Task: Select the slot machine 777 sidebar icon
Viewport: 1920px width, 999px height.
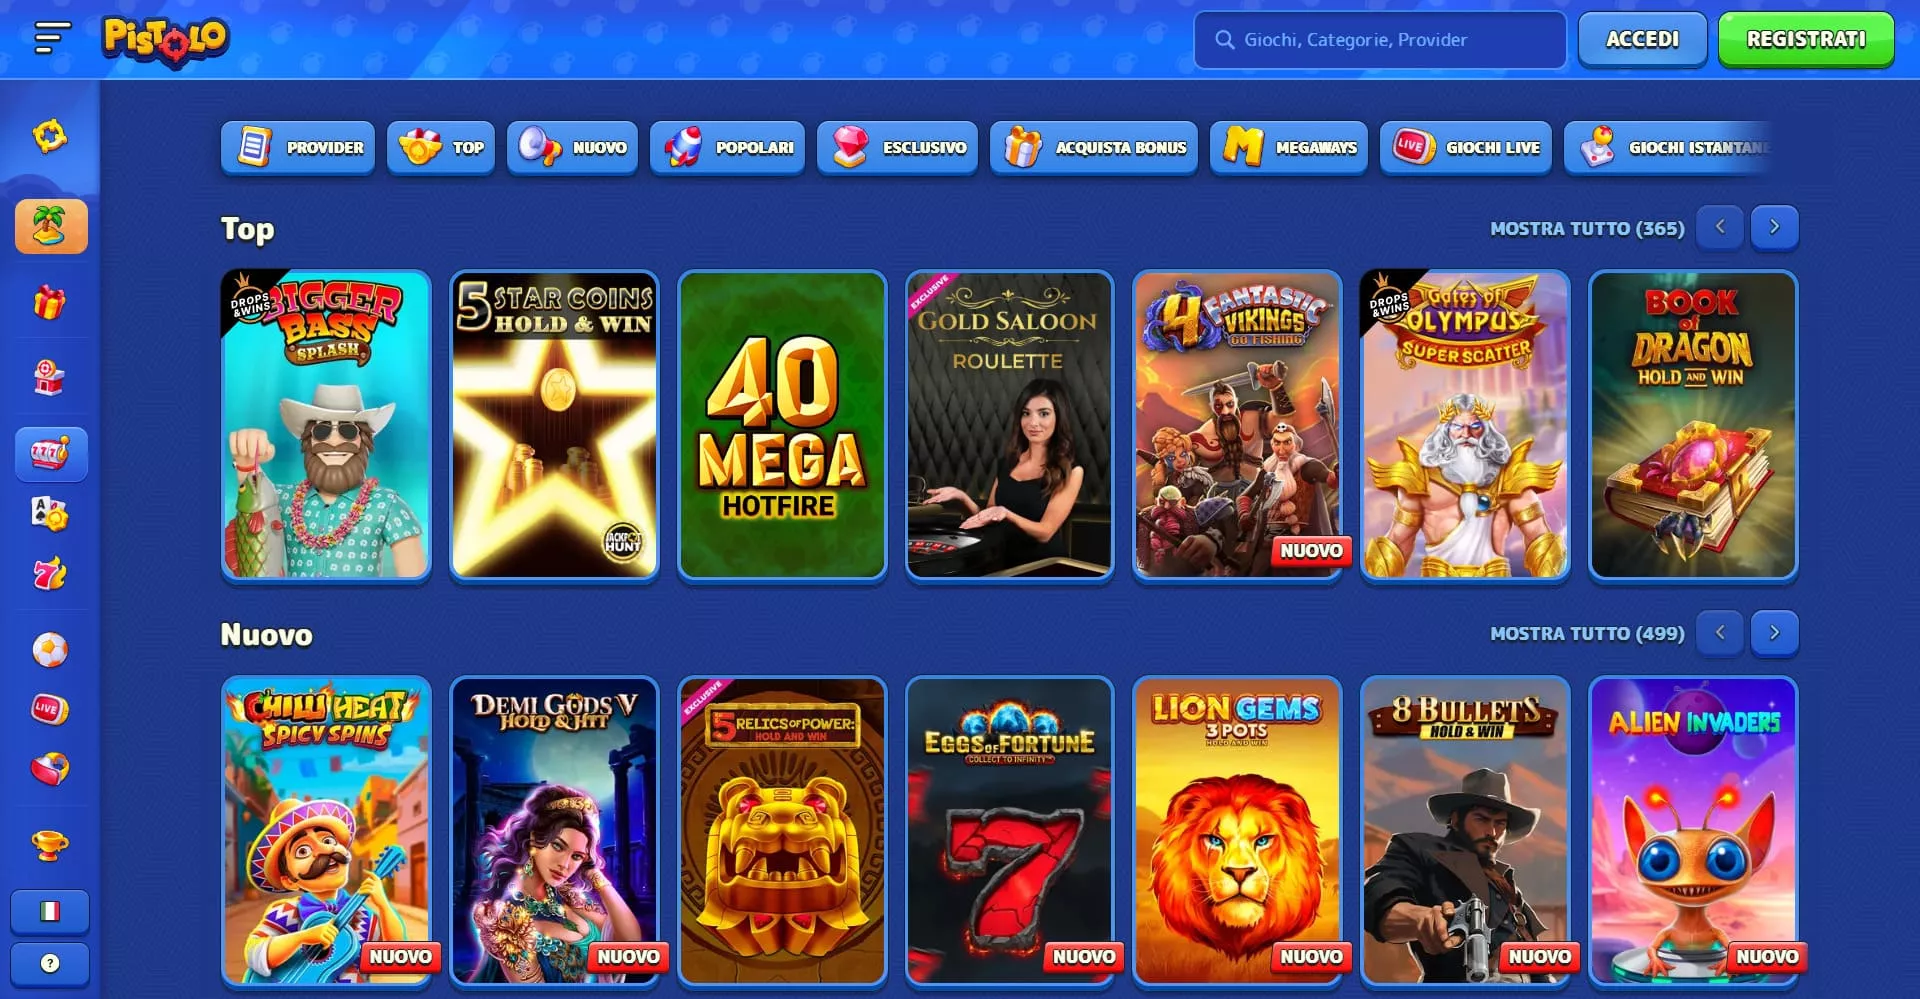Action: coord(51,454)
